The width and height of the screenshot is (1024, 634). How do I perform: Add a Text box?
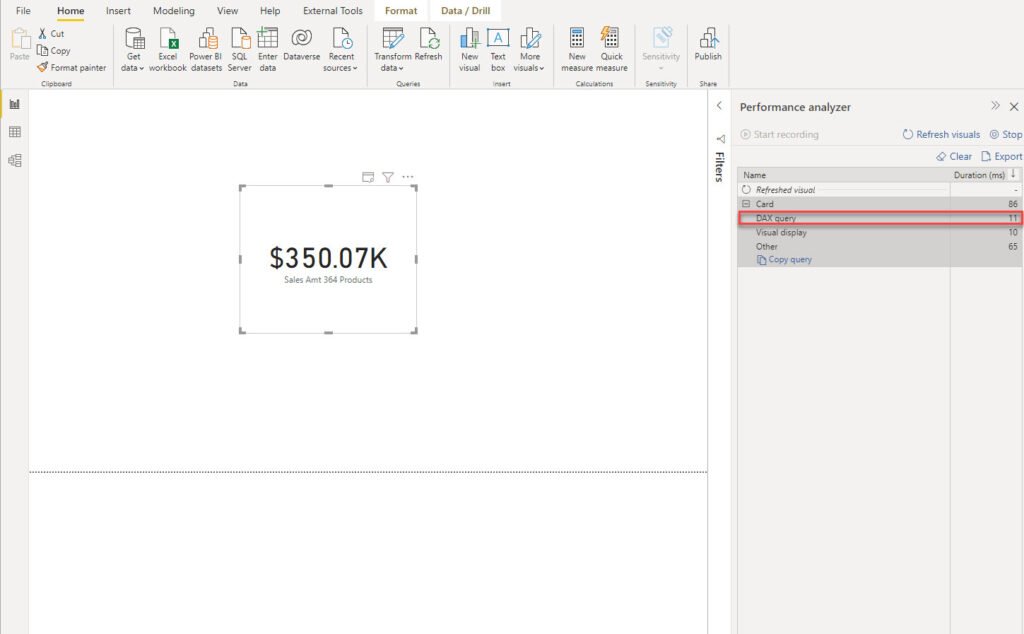pos(498,50)
